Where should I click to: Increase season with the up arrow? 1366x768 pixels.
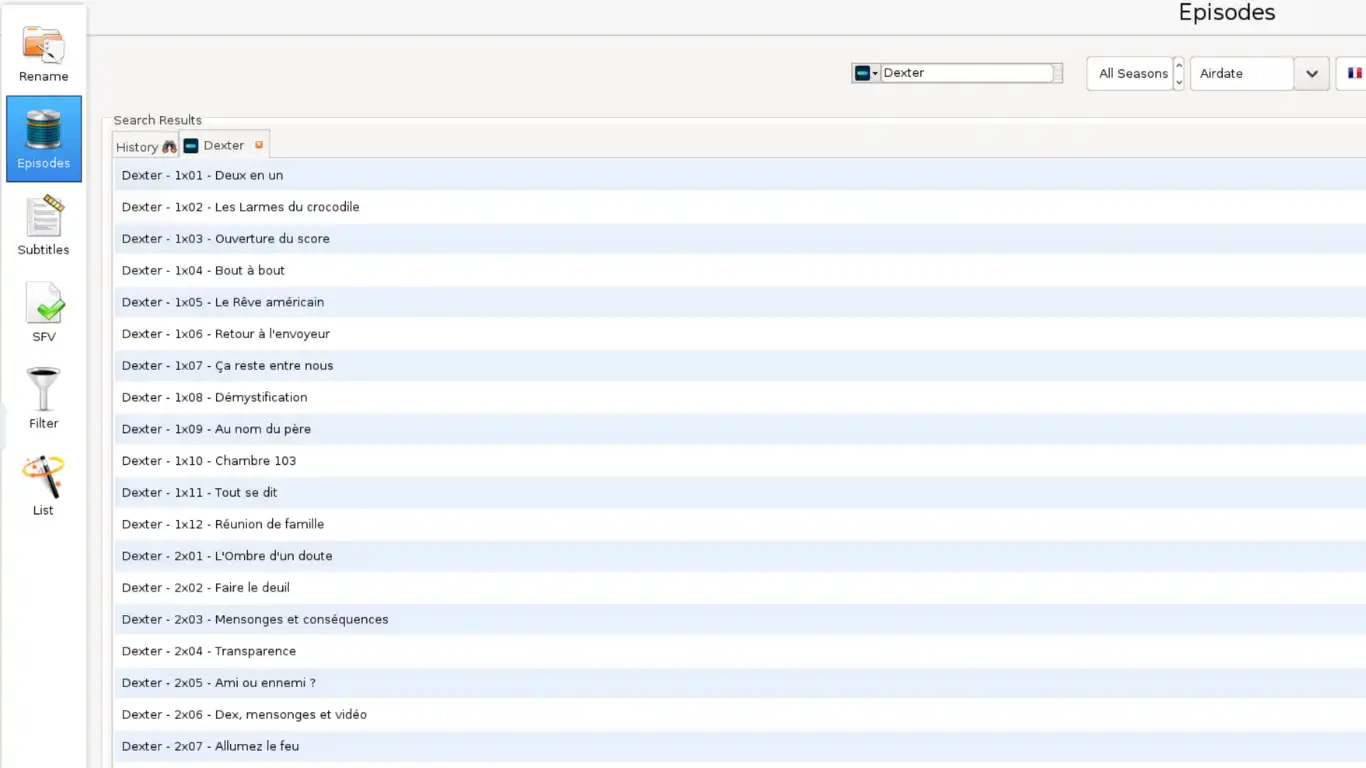(x=1179, y=66)
